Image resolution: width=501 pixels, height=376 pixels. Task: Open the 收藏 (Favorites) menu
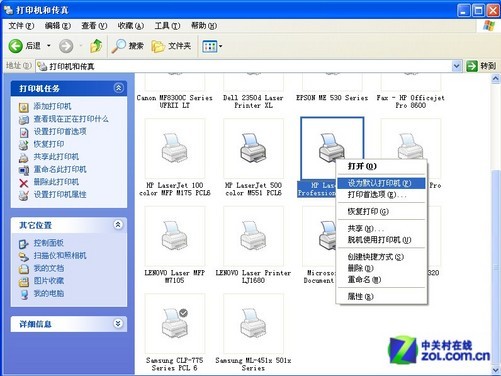(x=131, y=26)
